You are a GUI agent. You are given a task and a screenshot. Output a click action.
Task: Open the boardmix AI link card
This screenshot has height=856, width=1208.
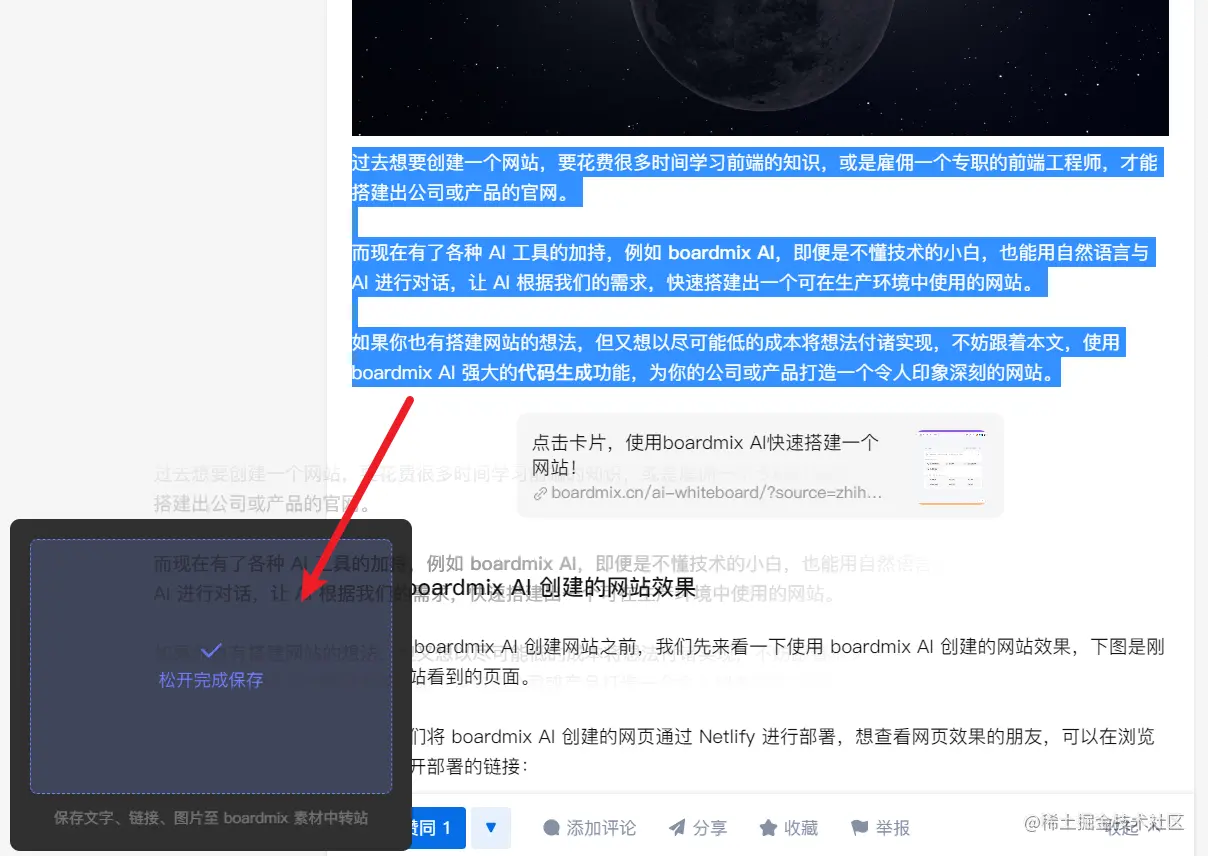(x=760, y=466)
